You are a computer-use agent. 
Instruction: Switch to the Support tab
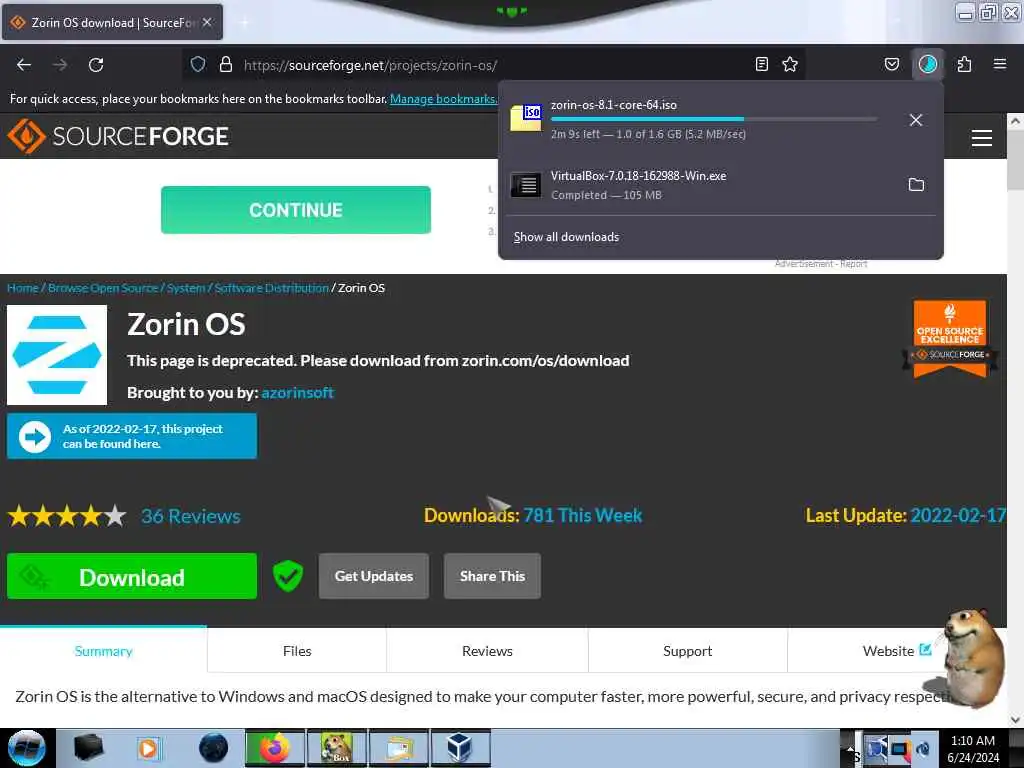click(x=688, y=651)
